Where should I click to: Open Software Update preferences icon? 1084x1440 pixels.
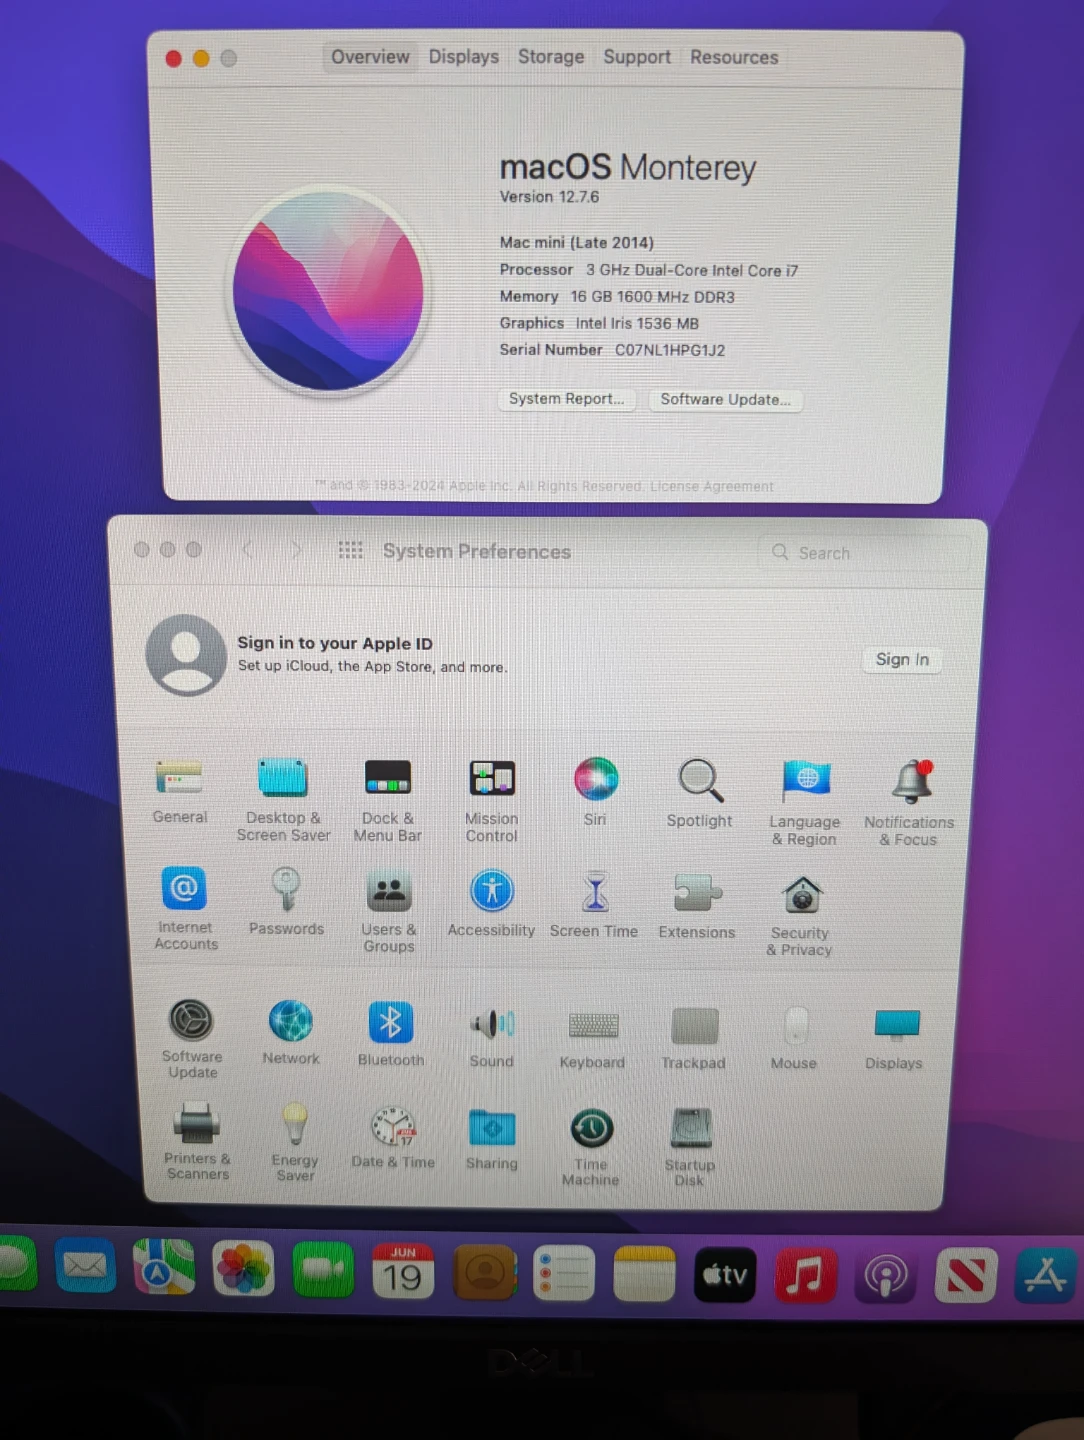click(191, 1021)
